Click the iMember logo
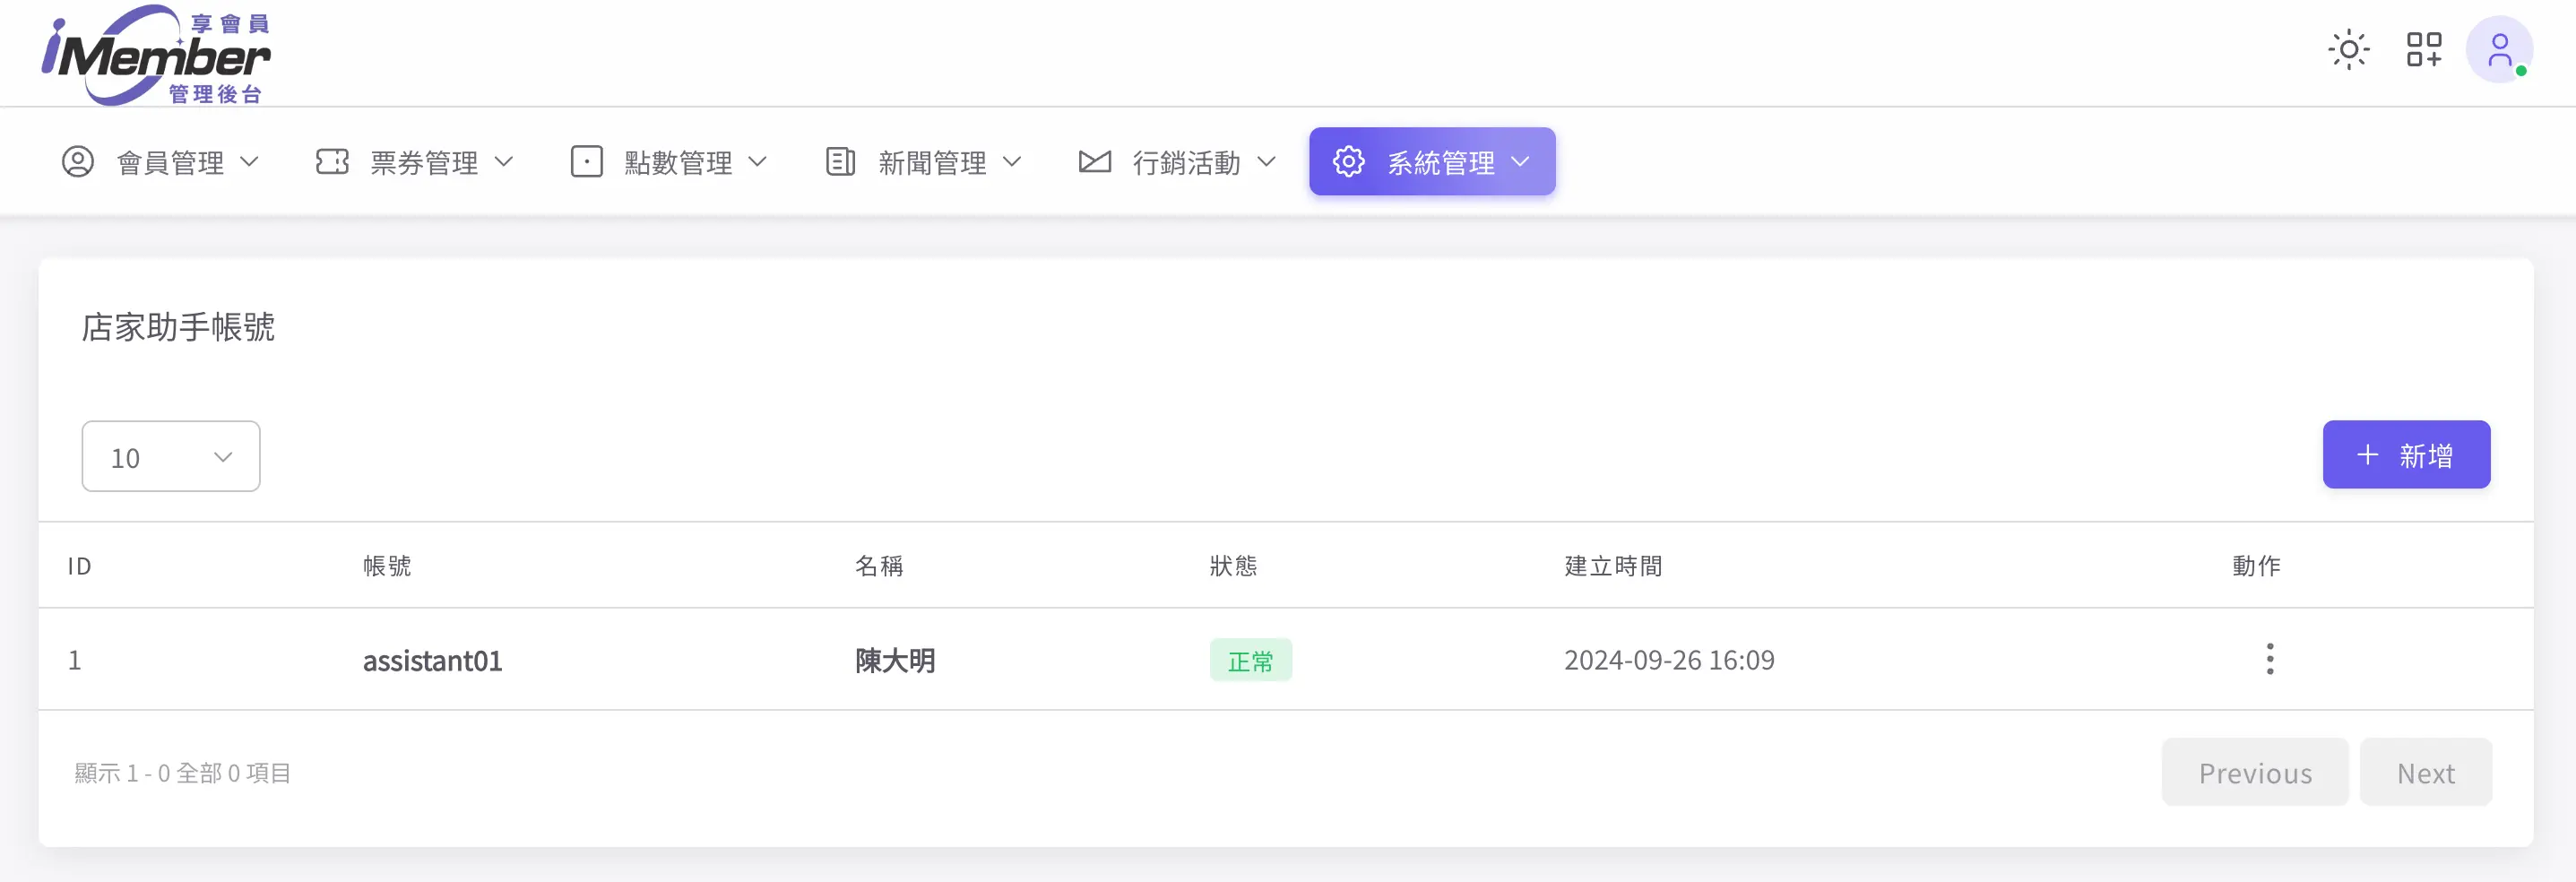 (155, 54)
